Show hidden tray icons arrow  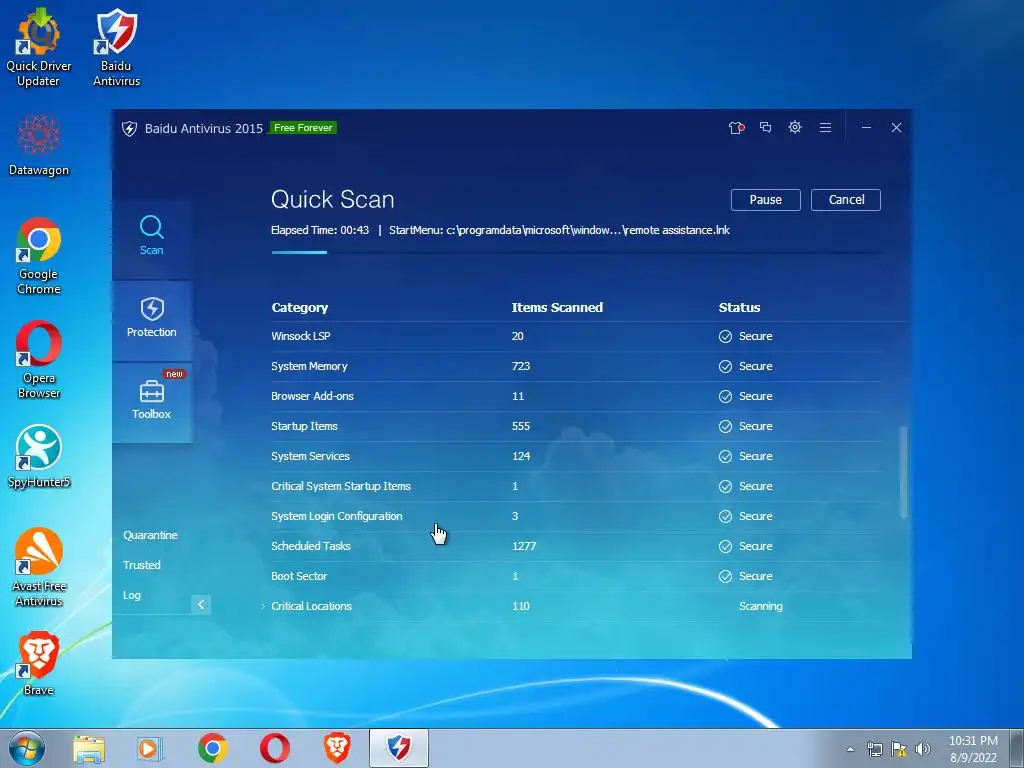pos(850,749)
